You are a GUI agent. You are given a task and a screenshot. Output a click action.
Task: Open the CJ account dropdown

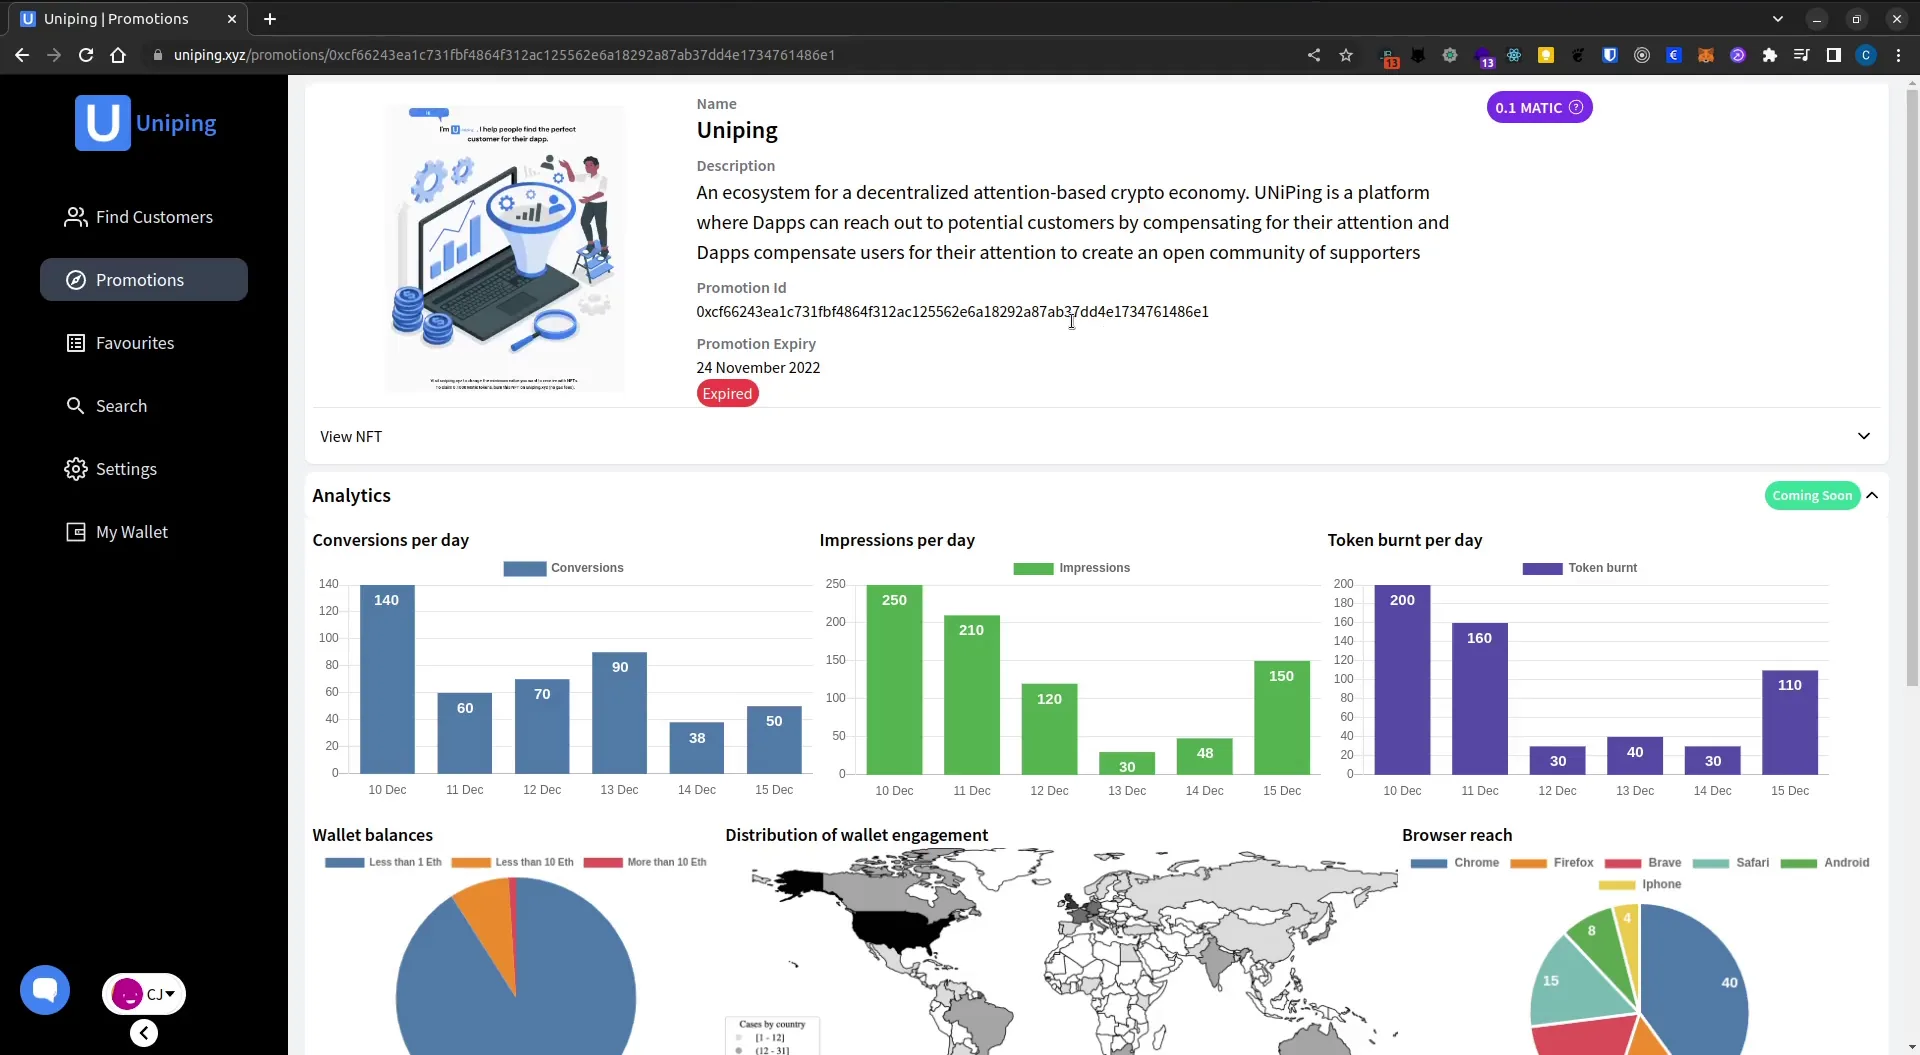point(144,994)
